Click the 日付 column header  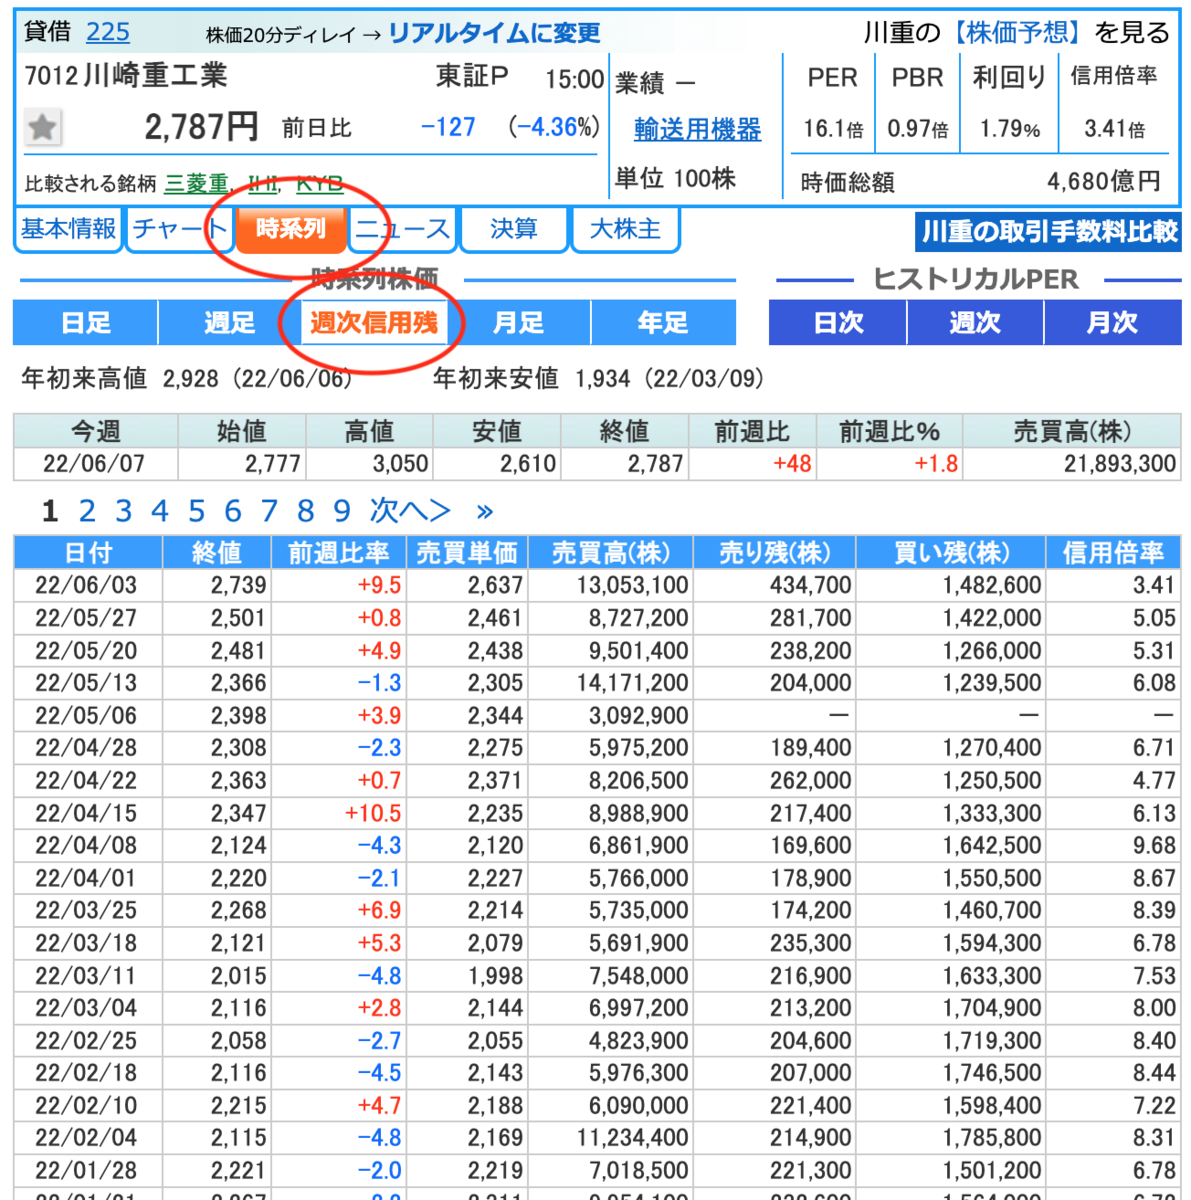88,553
